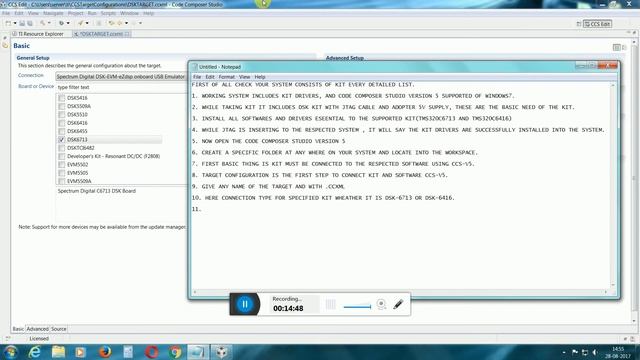Click the Save icon in CCS toolbar

click(22, 23)
